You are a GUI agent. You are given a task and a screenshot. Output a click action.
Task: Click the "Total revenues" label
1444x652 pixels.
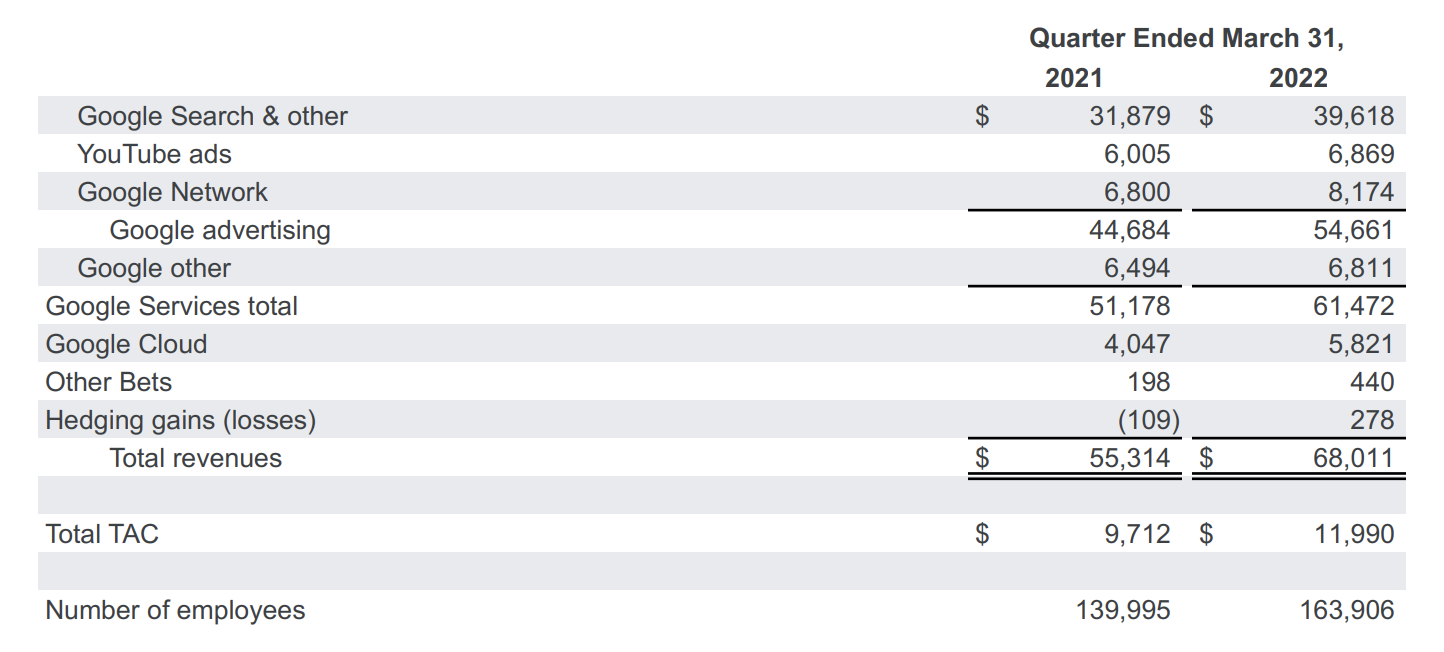click(x=196, y=458)
